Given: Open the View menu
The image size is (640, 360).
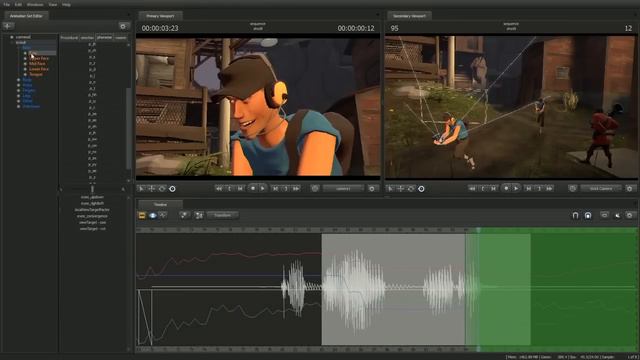Looking at the screenshot, I should tap(53, 4).
